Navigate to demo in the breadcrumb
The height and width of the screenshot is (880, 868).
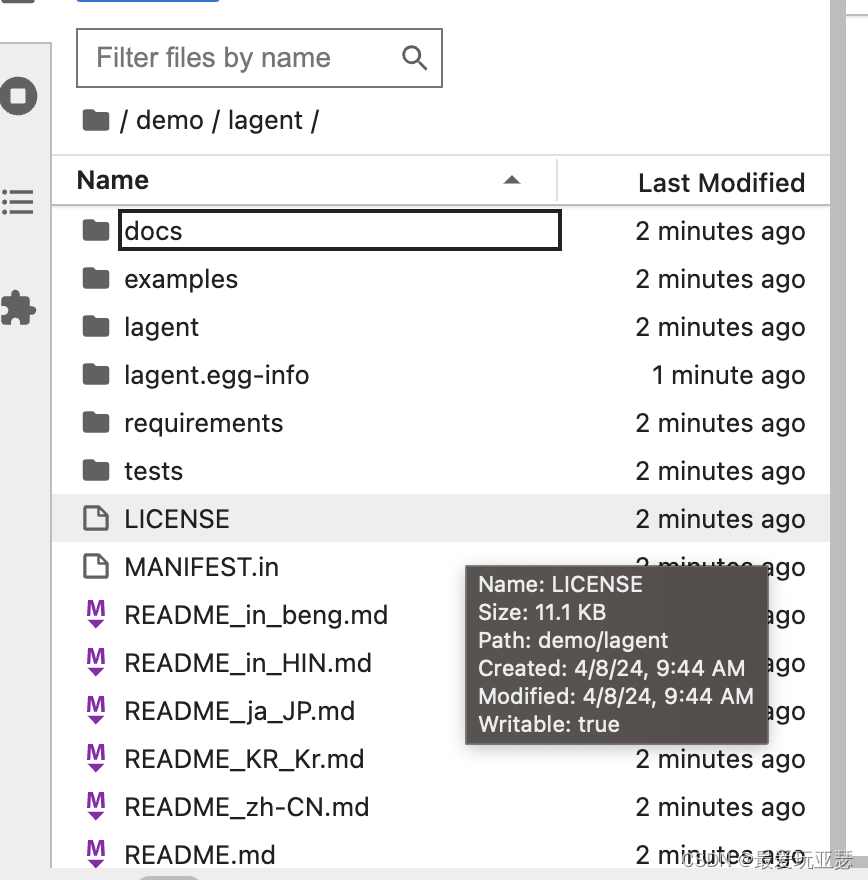pyautogui.click(x=169, y=120)
